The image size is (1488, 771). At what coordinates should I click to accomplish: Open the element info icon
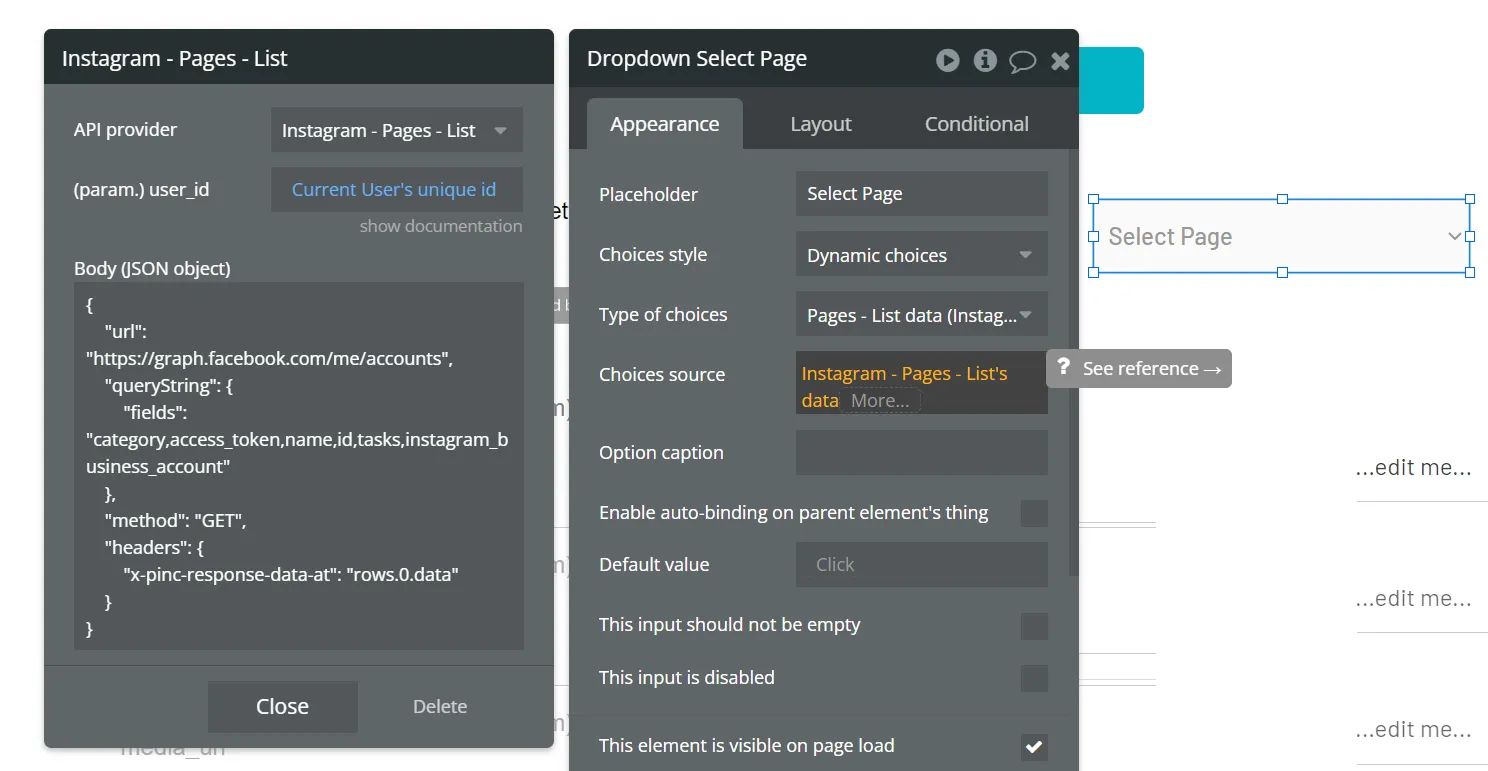coord(985,60)
